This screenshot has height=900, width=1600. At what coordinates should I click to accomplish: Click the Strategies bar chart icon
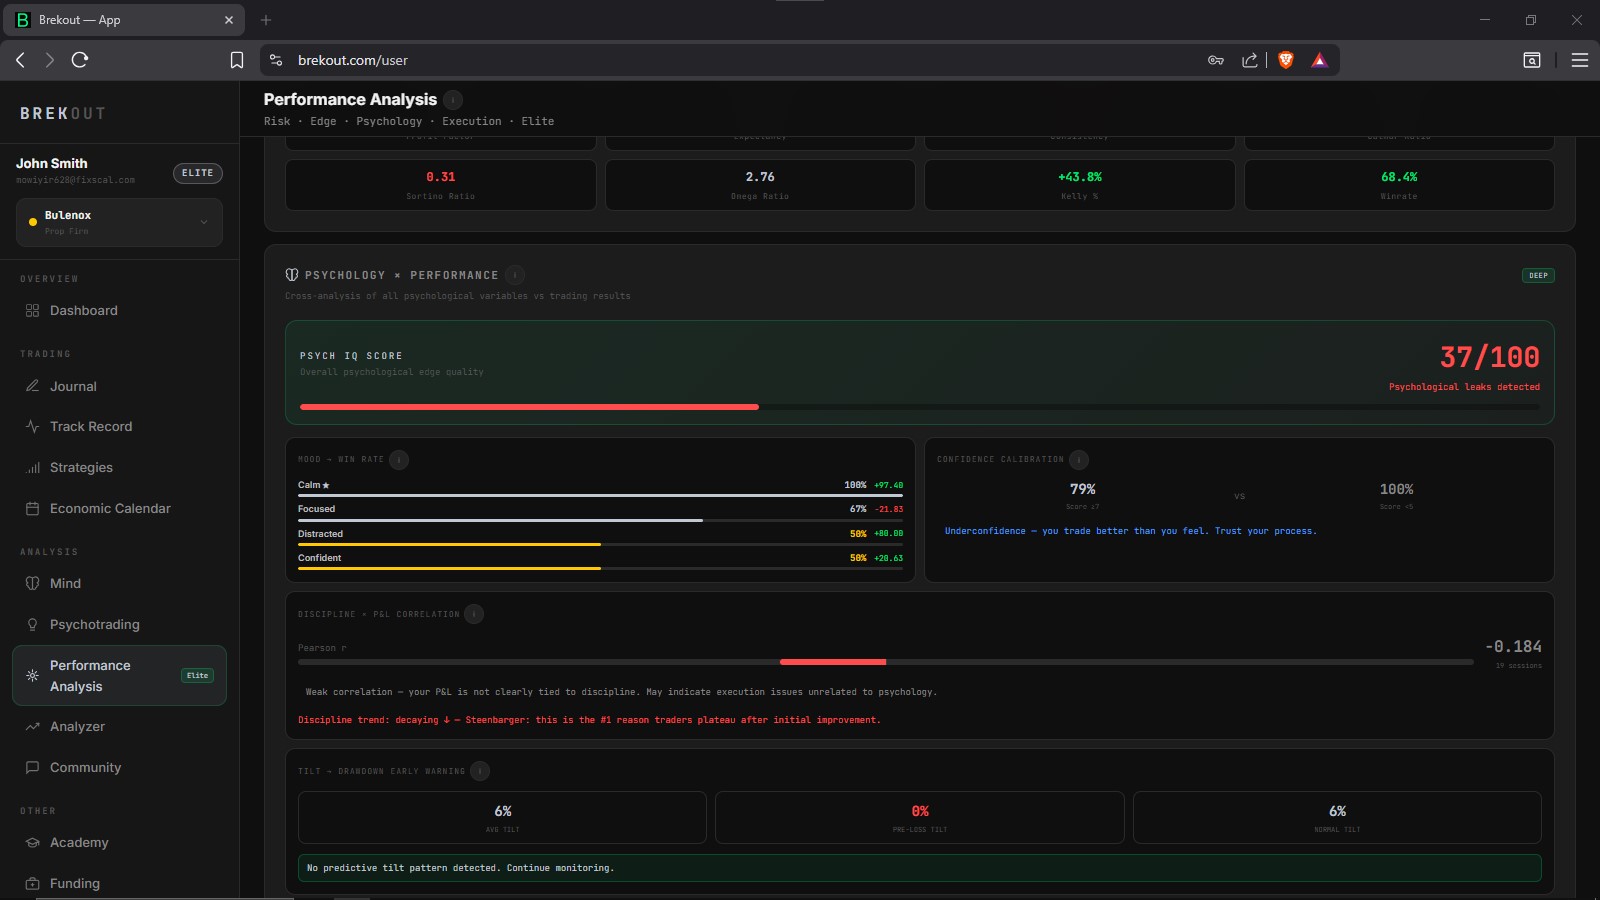(x=32, y=467)
